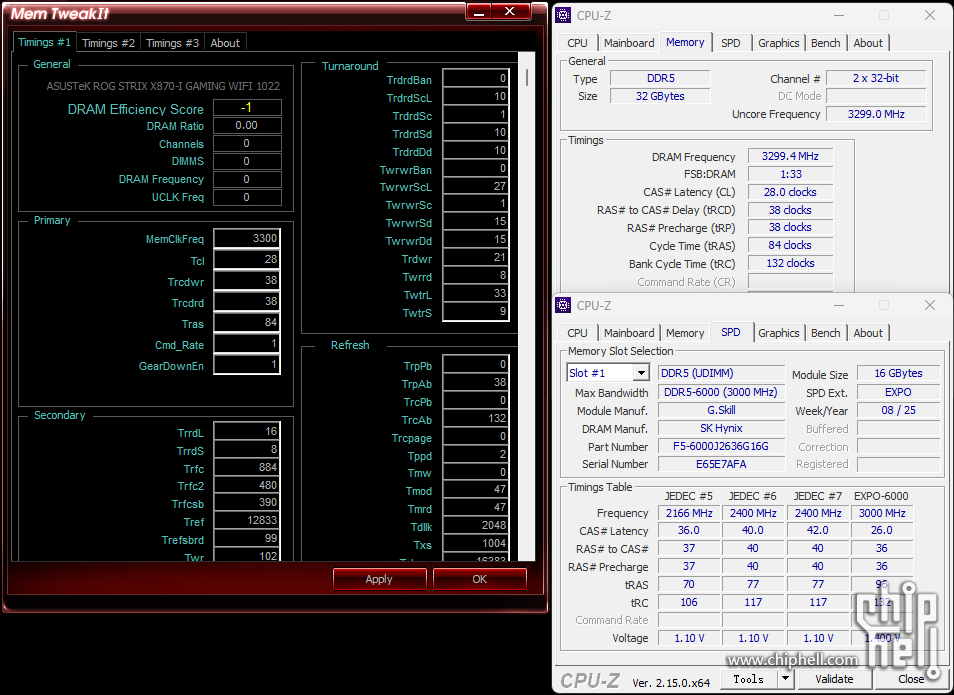Screen dimensions: 954x695
Task: Click the Tdllk field showing 2048
Action: pyautogui.click(x=476, y=526)
